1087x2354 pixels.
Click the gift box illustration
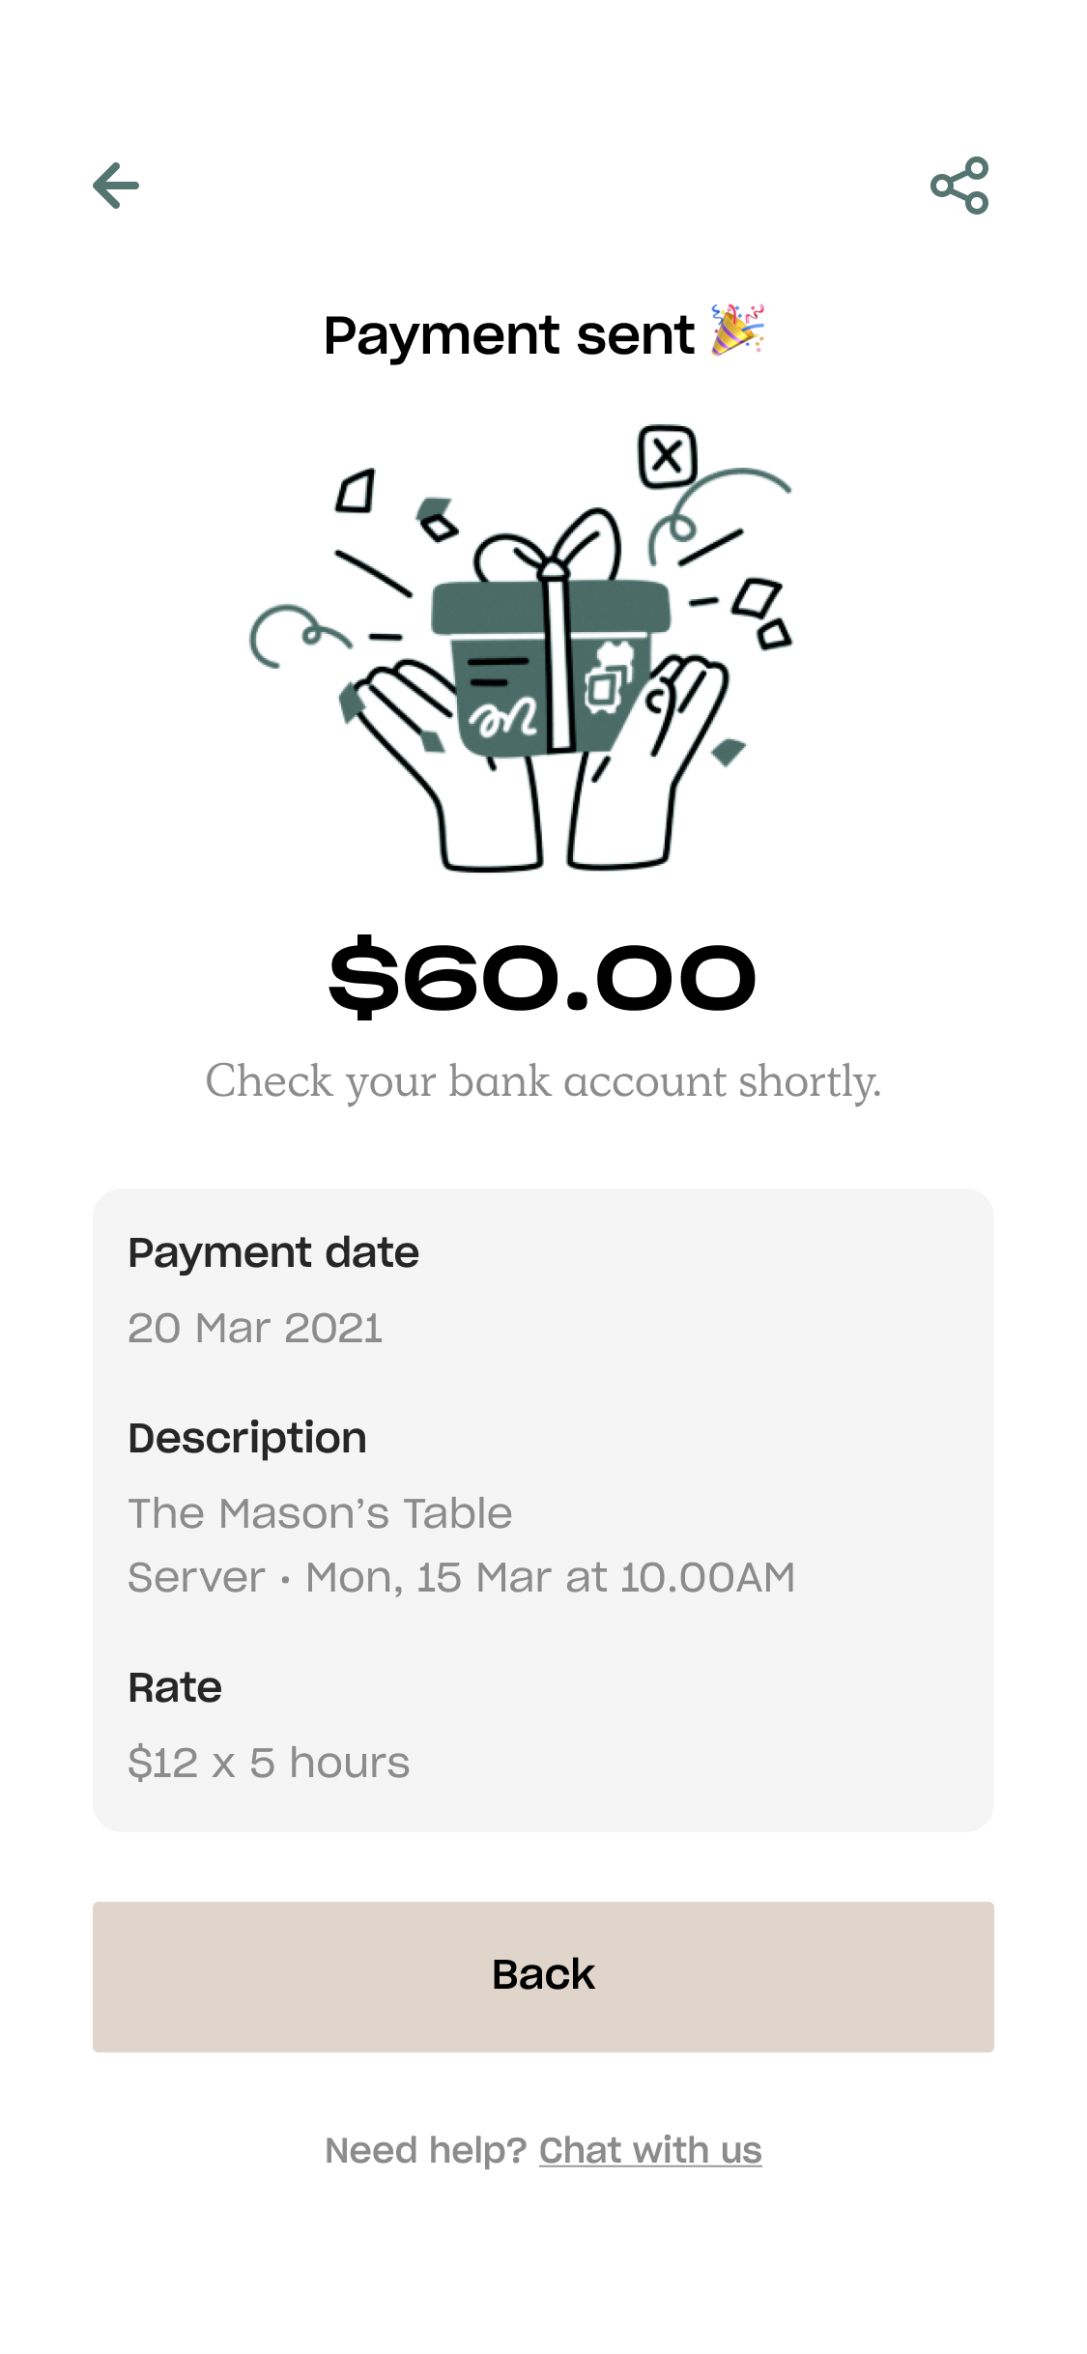[550, 660]
